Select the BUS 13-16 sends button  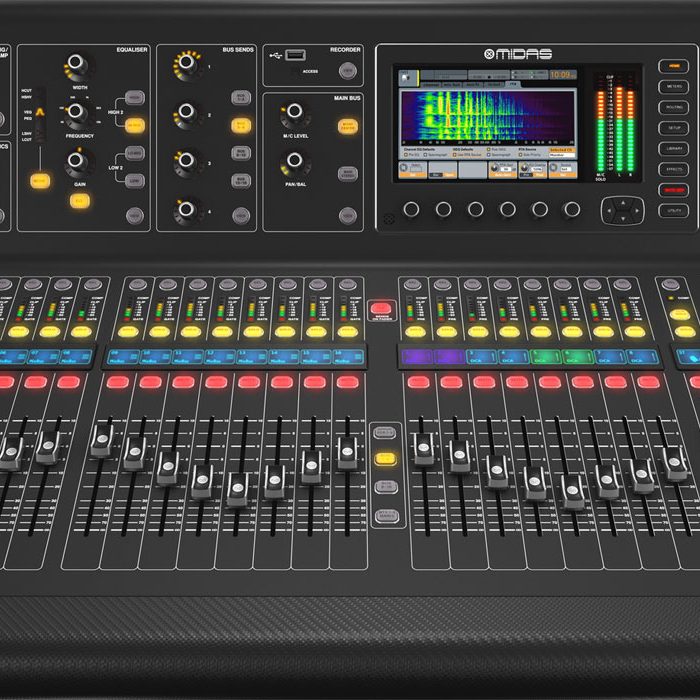coord(241,181)
